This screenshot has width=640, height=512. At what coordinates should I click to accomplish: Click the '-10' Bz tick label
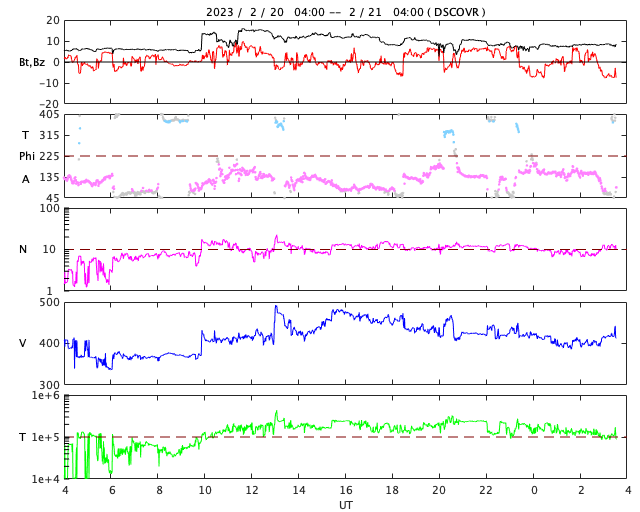[49, 83]
